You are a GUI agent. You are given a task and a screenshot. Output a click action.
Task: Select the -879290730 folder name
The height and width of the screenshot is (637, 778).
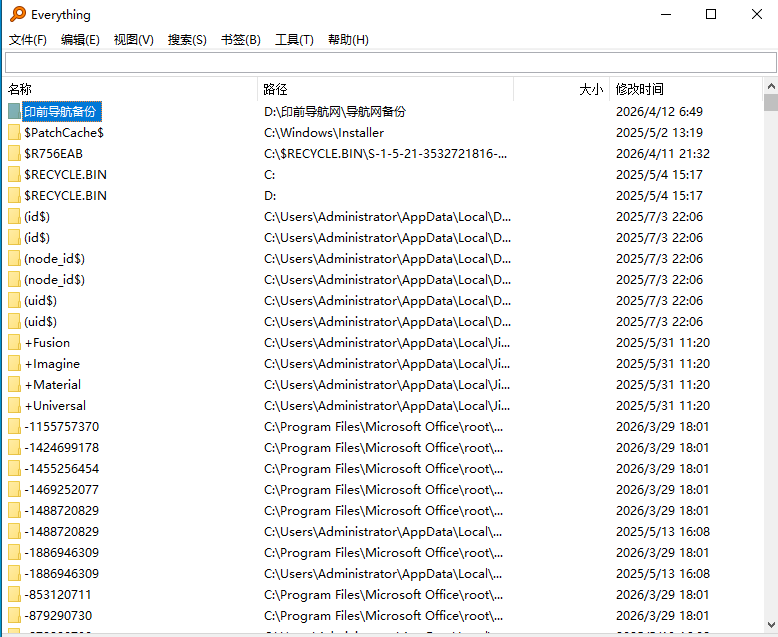click(58, 616)
